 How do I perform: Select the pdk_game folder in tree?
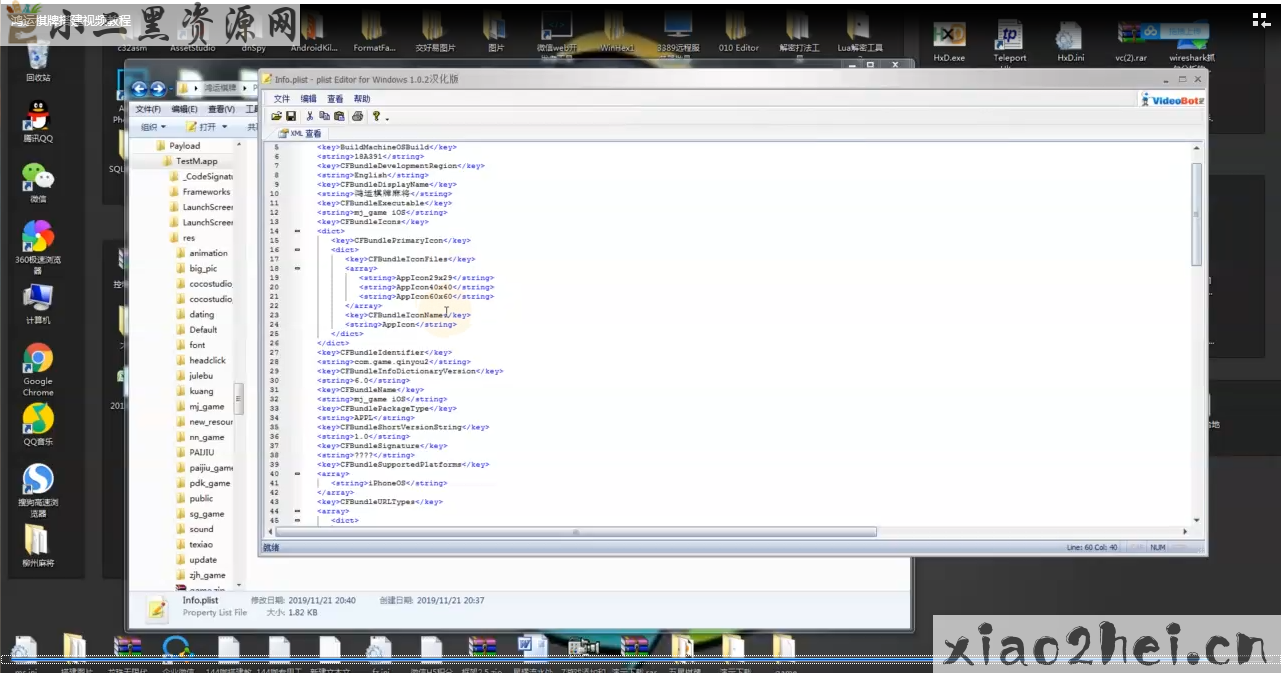[203, 483]
